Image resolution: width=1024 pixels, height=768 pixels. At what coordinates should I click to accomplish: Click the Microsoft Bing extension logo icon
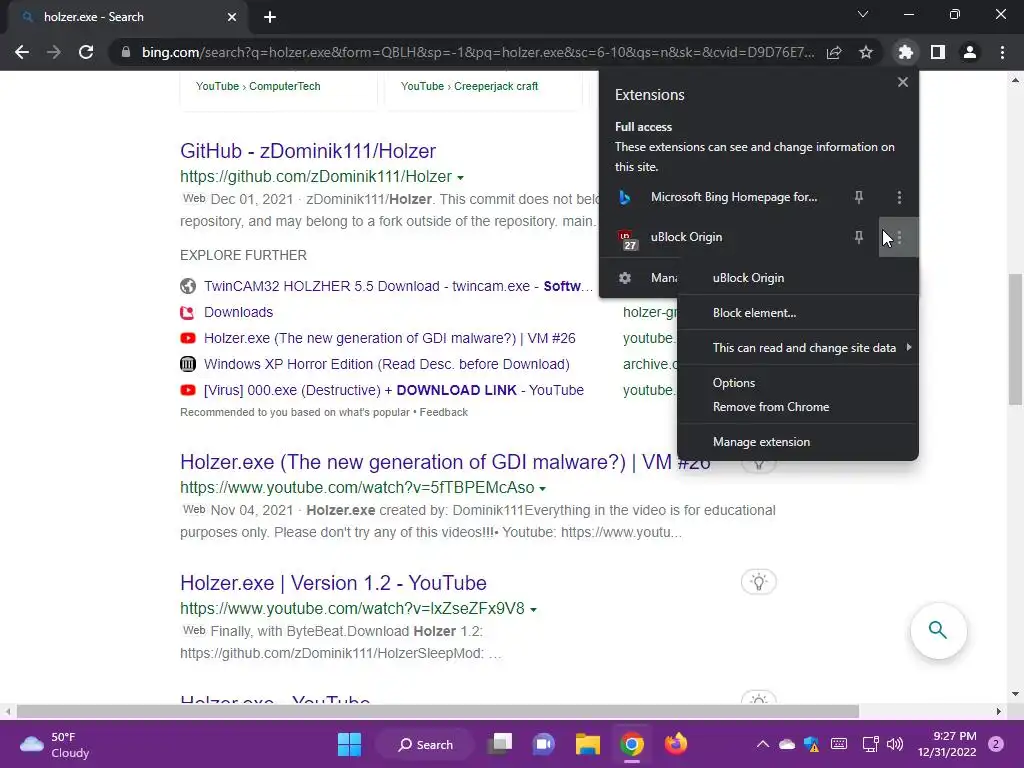point(625,197)
